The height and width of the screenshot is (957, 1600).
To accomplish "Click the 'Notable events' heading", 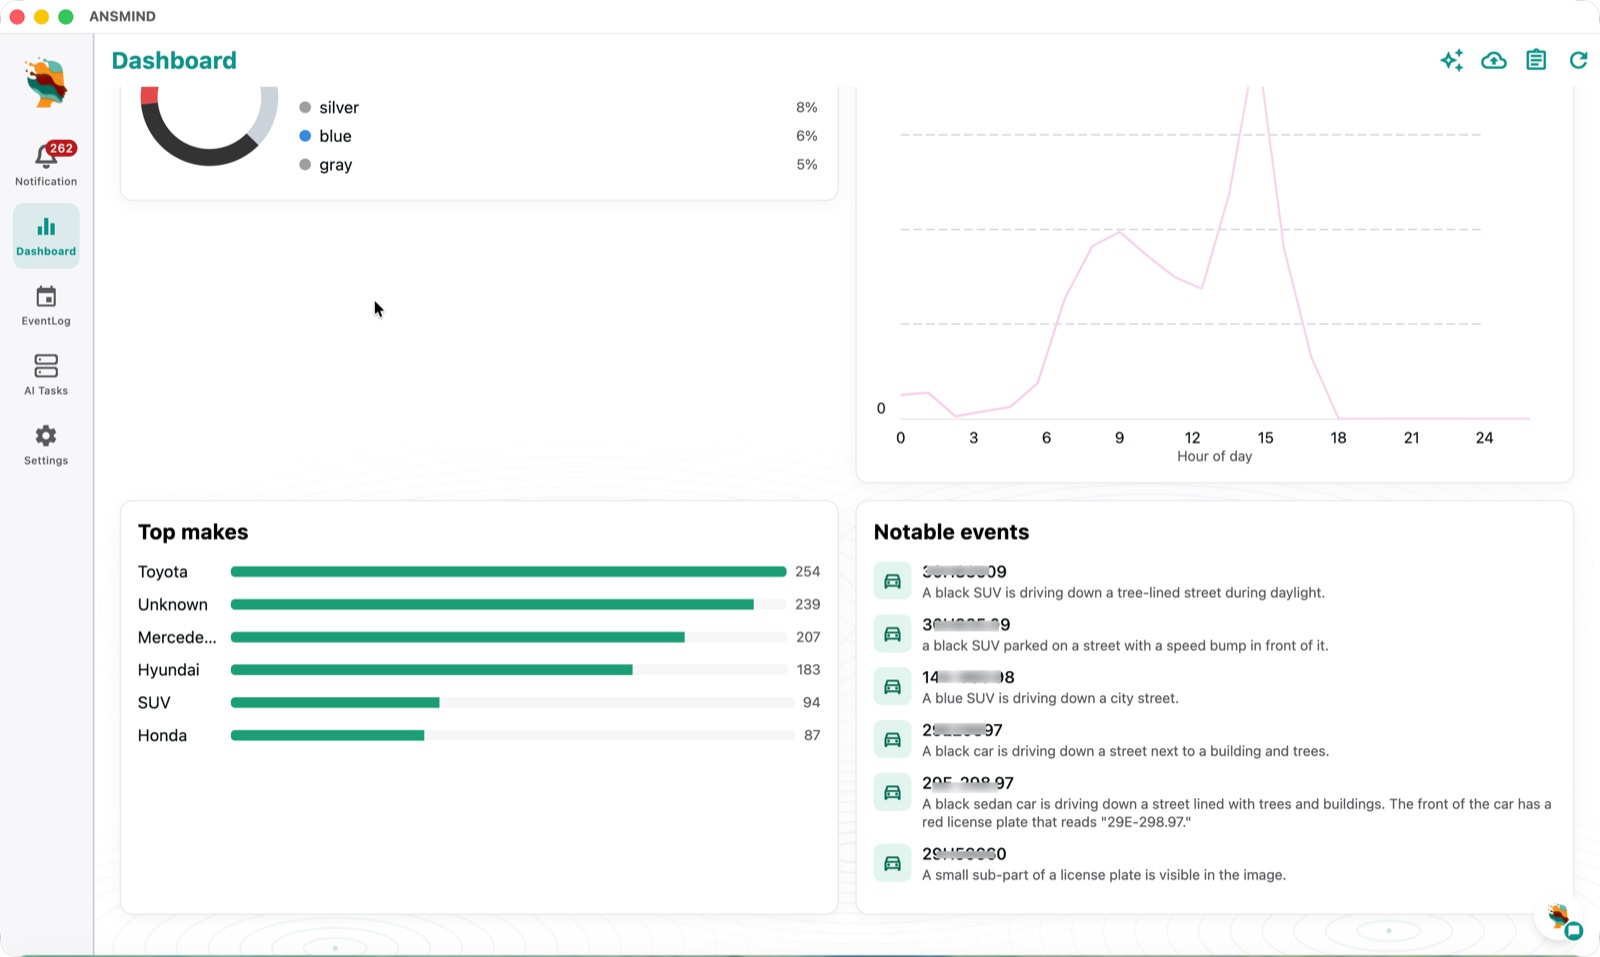I will click(x=951, y=532).
